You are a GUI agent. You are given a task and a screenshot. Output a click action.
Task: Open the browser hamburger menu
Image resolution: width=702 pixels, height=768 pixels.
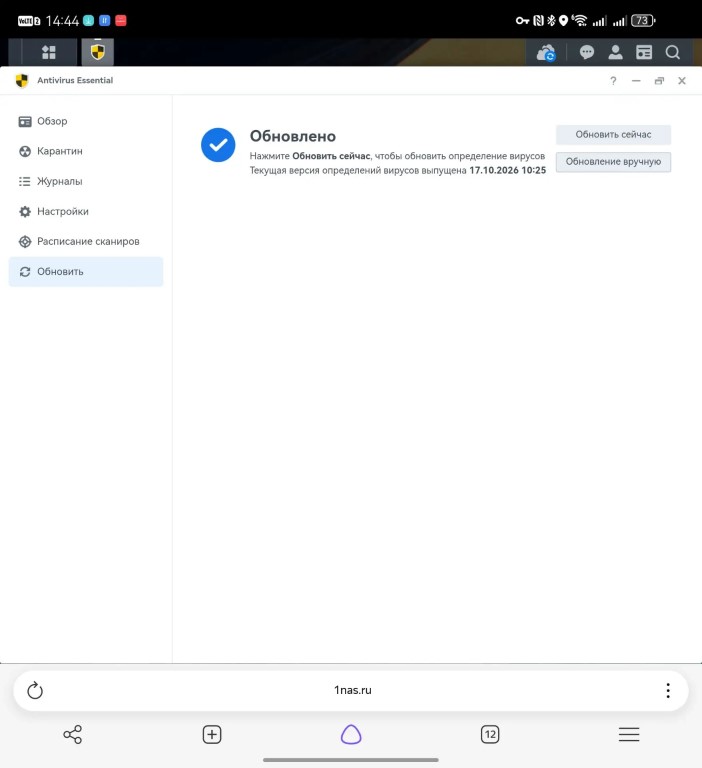coord(629,734)
